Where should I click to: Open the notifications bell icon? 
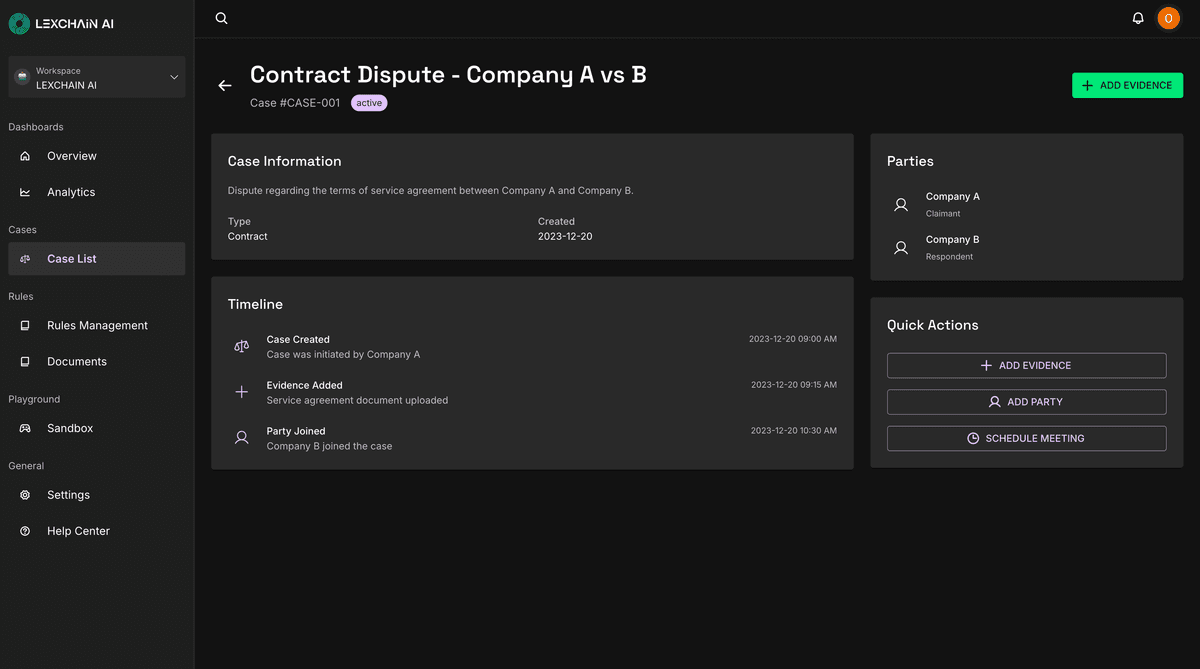tap(1138, 18)
